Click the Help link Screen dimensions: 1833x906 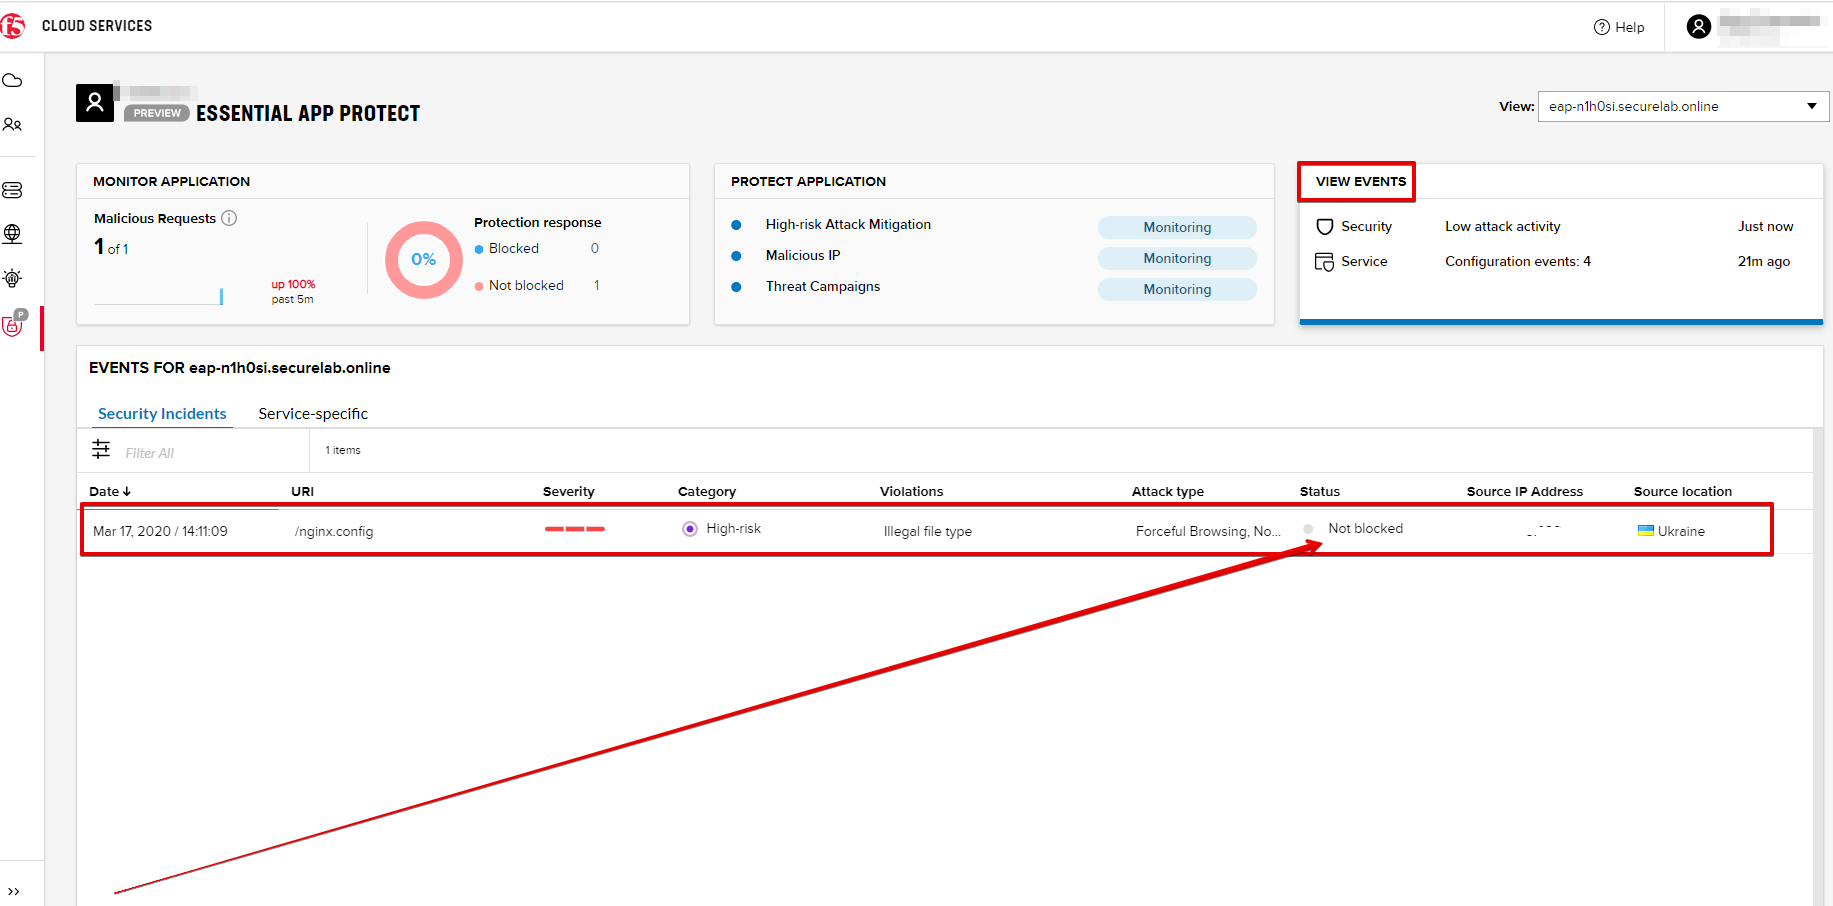click(x=1629, y=28)
